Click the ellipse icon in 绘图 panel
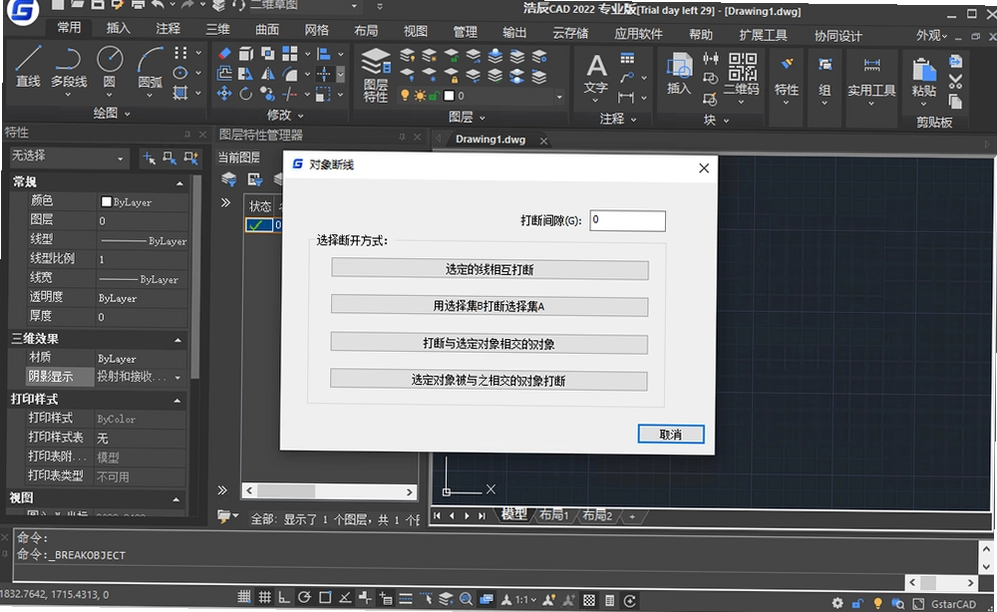997x612 pixels. pyautogui.click(x=181, y=73)
